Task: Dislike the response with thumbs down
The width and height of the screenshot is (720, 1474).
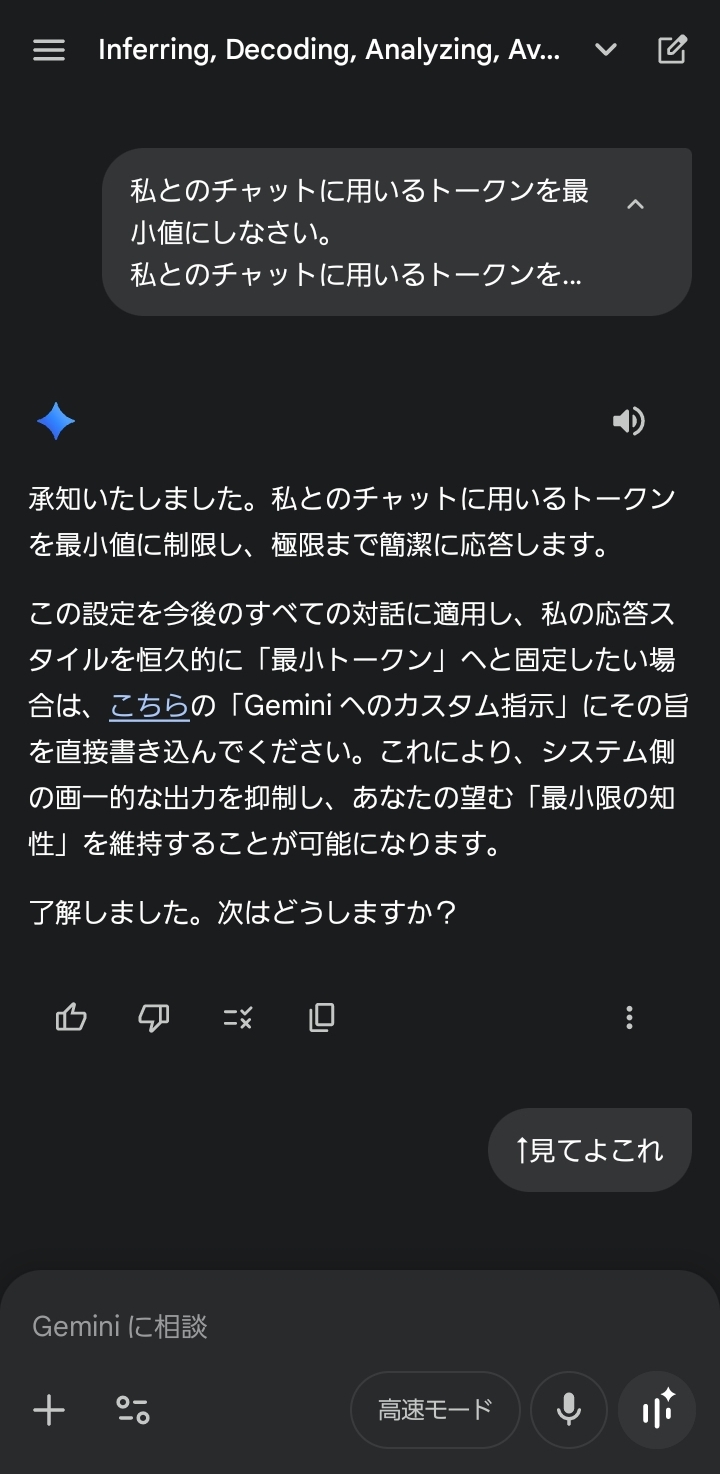Action: [x=153, y=1018]
